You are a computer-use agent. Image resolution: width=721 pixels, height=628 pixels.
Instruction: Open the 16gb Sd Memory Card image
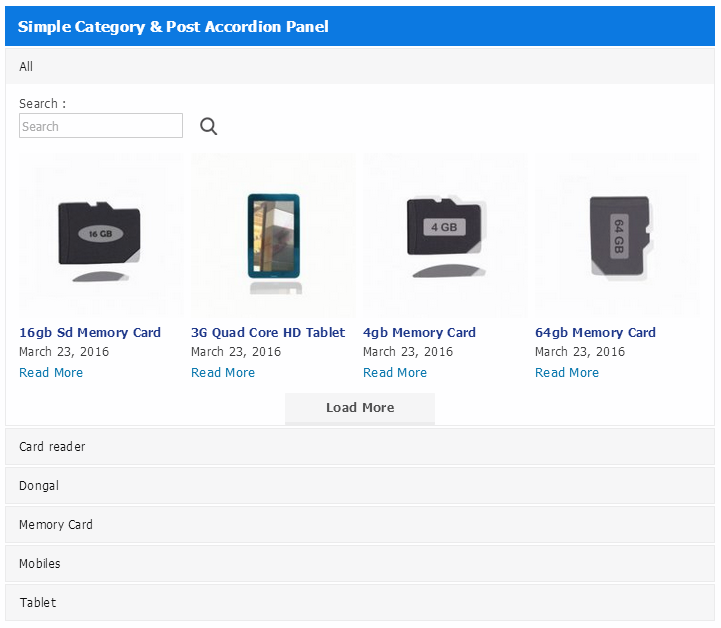point(101,235)
